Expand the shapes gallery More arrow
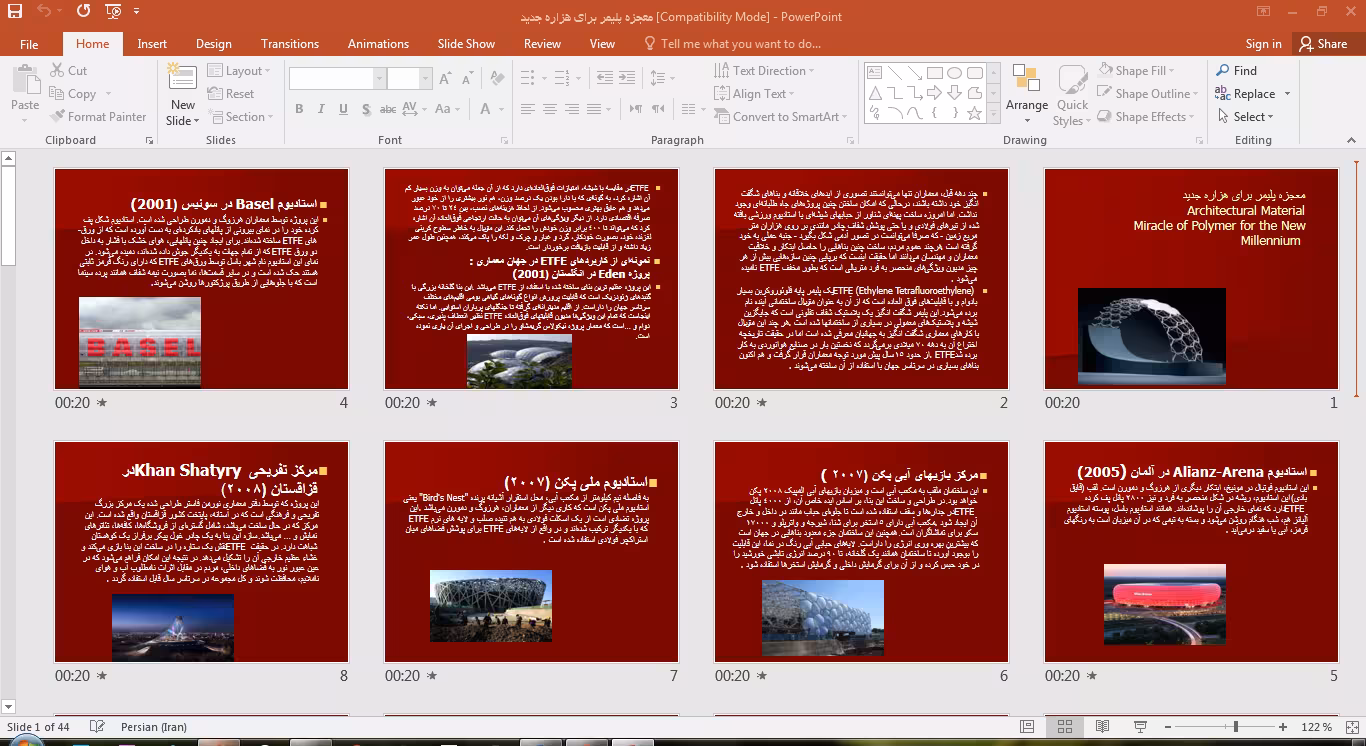The width and height of the screenshot is (1366, 746). 995,114
